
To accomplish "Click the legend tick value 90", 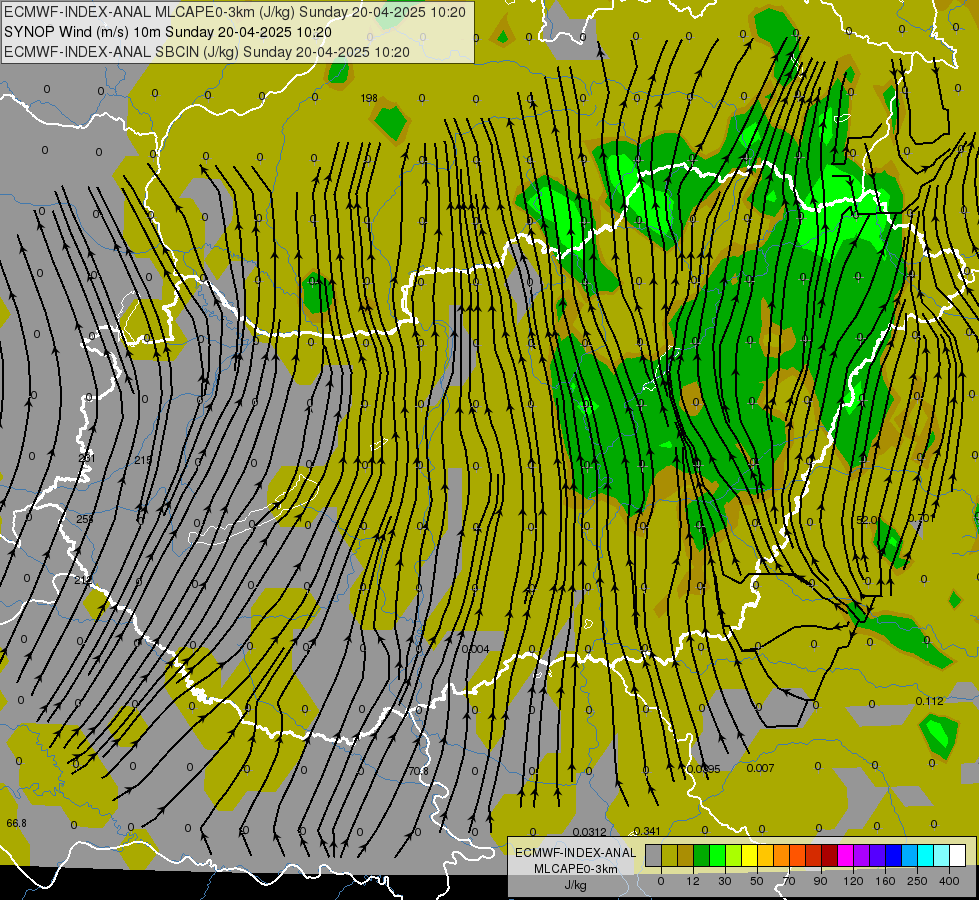I will tap(820, 881).
